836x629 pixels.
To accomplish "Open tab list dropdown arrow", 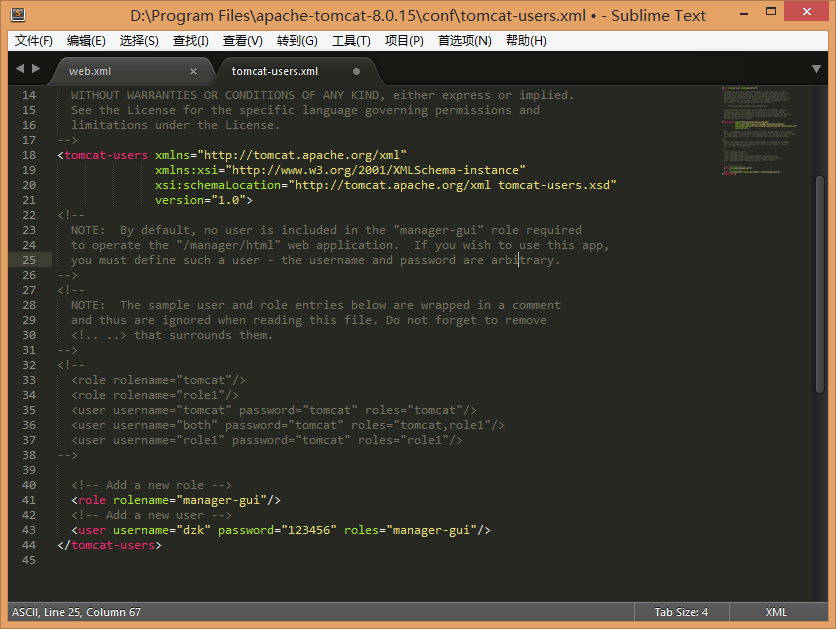I will [816, 69].
